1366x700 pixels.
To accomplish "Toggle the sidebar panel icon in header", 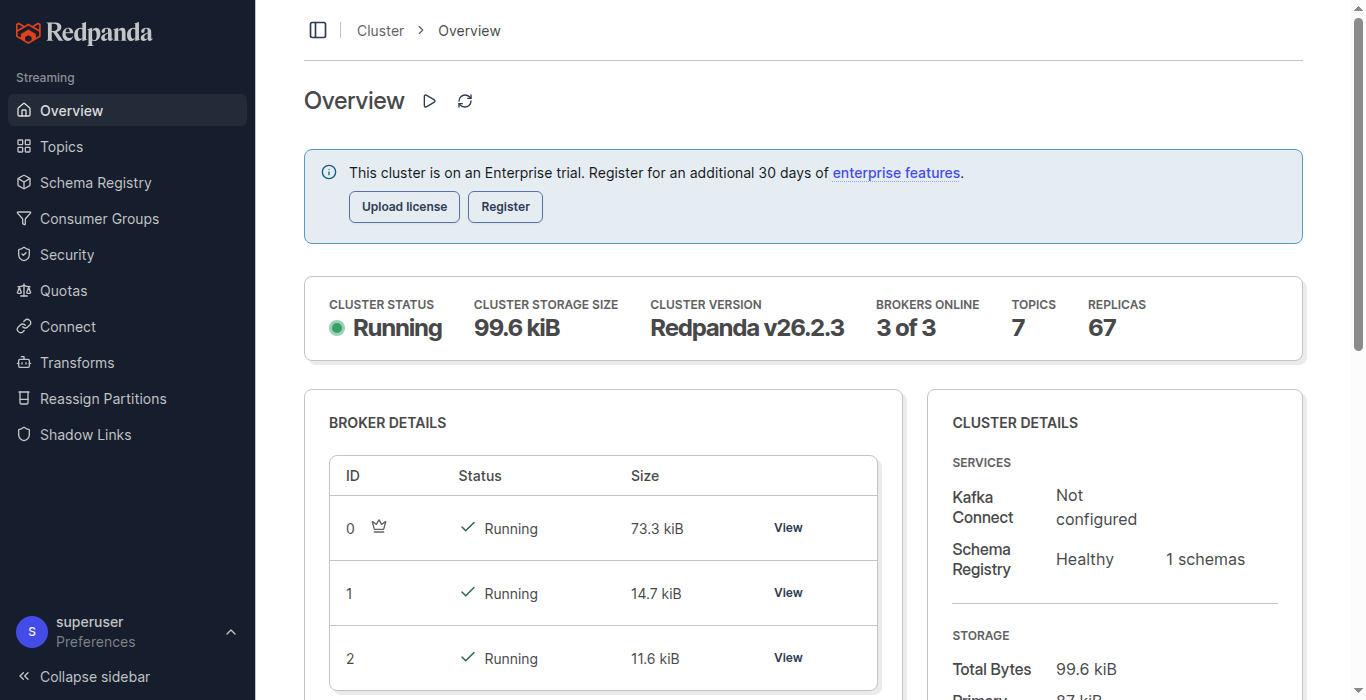I will point(318,30).
